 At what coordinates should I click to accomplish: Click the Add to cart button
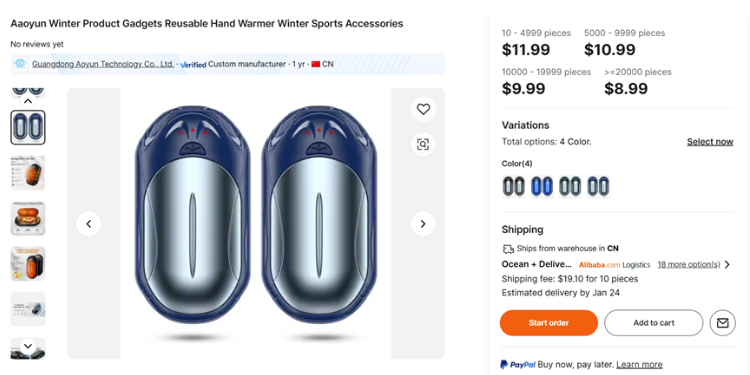(x=653, y=323)
